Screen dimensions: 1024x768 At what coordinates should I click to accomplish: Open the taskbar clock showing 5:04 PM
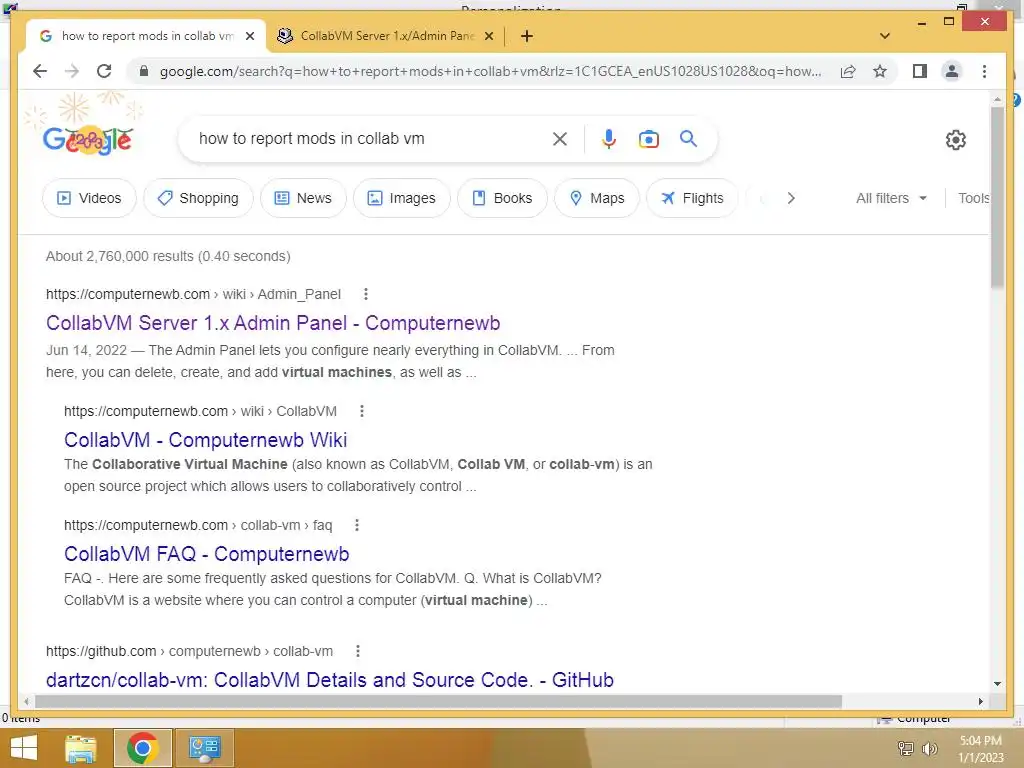(x=981, y=748)
